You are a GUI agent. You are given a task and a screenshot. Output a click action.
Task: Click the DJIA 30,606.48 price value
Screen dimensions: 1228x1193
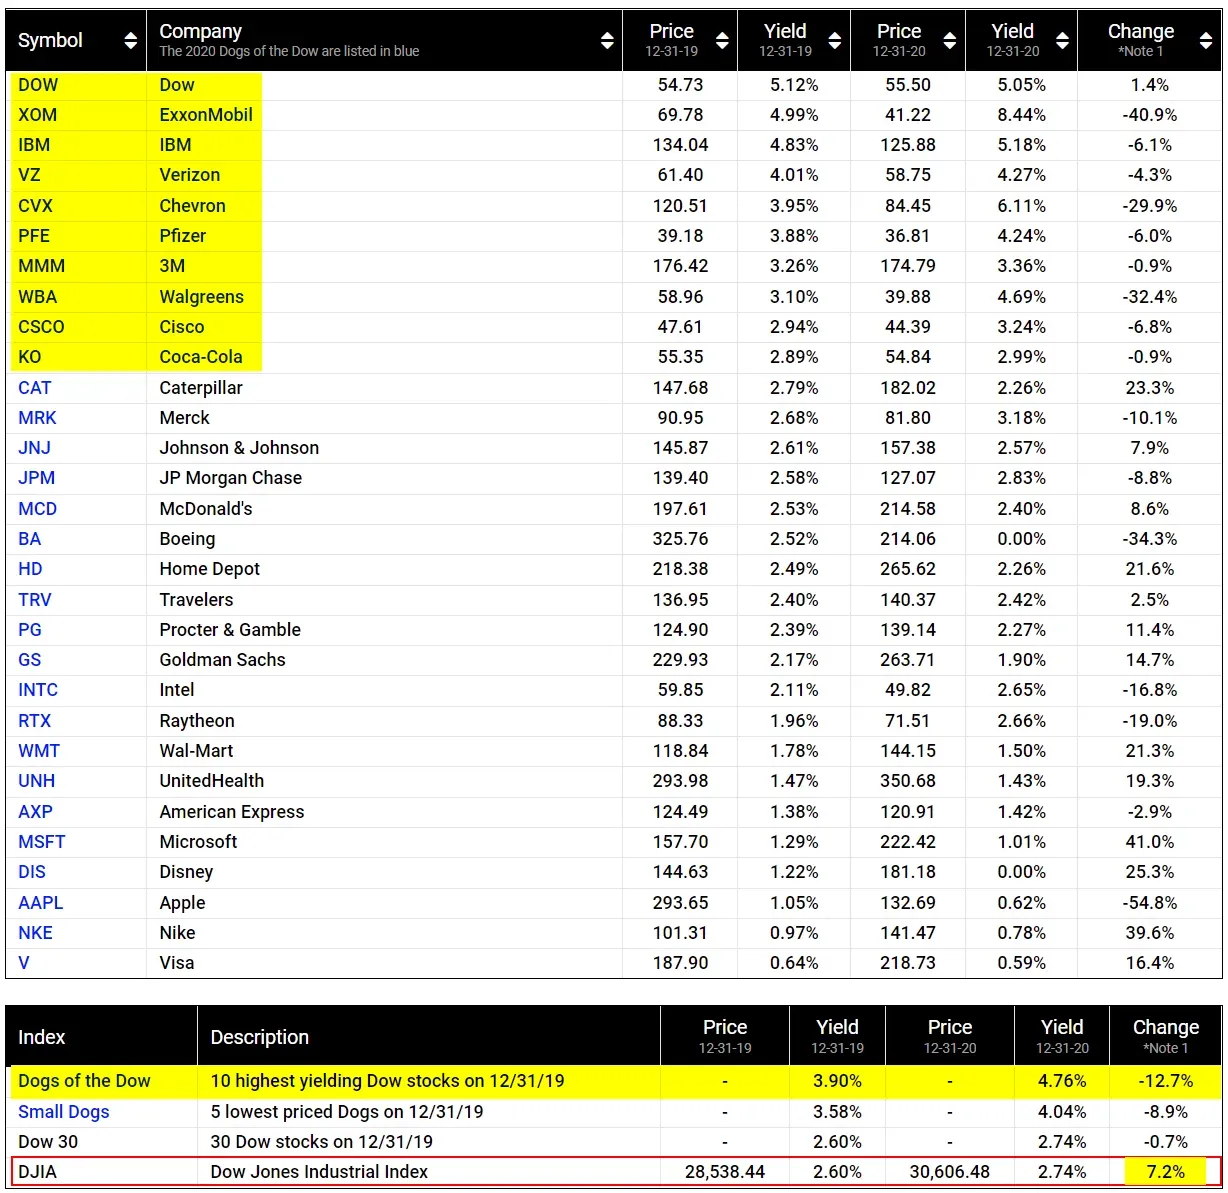pos(950,1172)
